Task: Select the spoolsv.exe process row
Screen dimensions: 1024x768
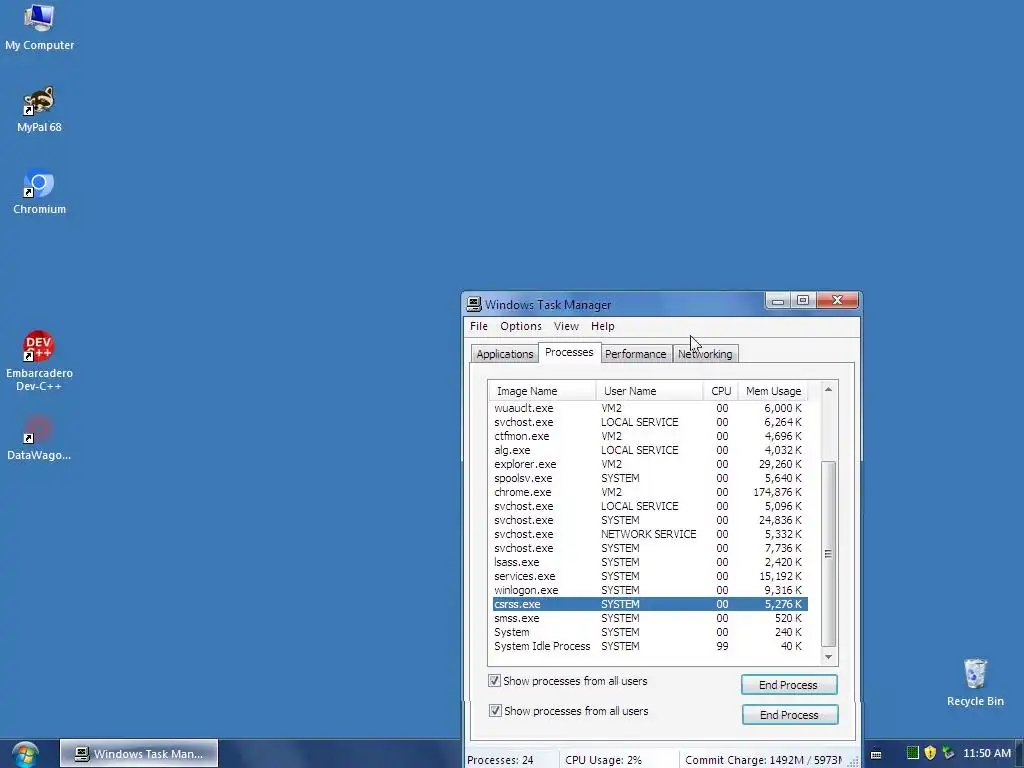Action: click(650, 478)
